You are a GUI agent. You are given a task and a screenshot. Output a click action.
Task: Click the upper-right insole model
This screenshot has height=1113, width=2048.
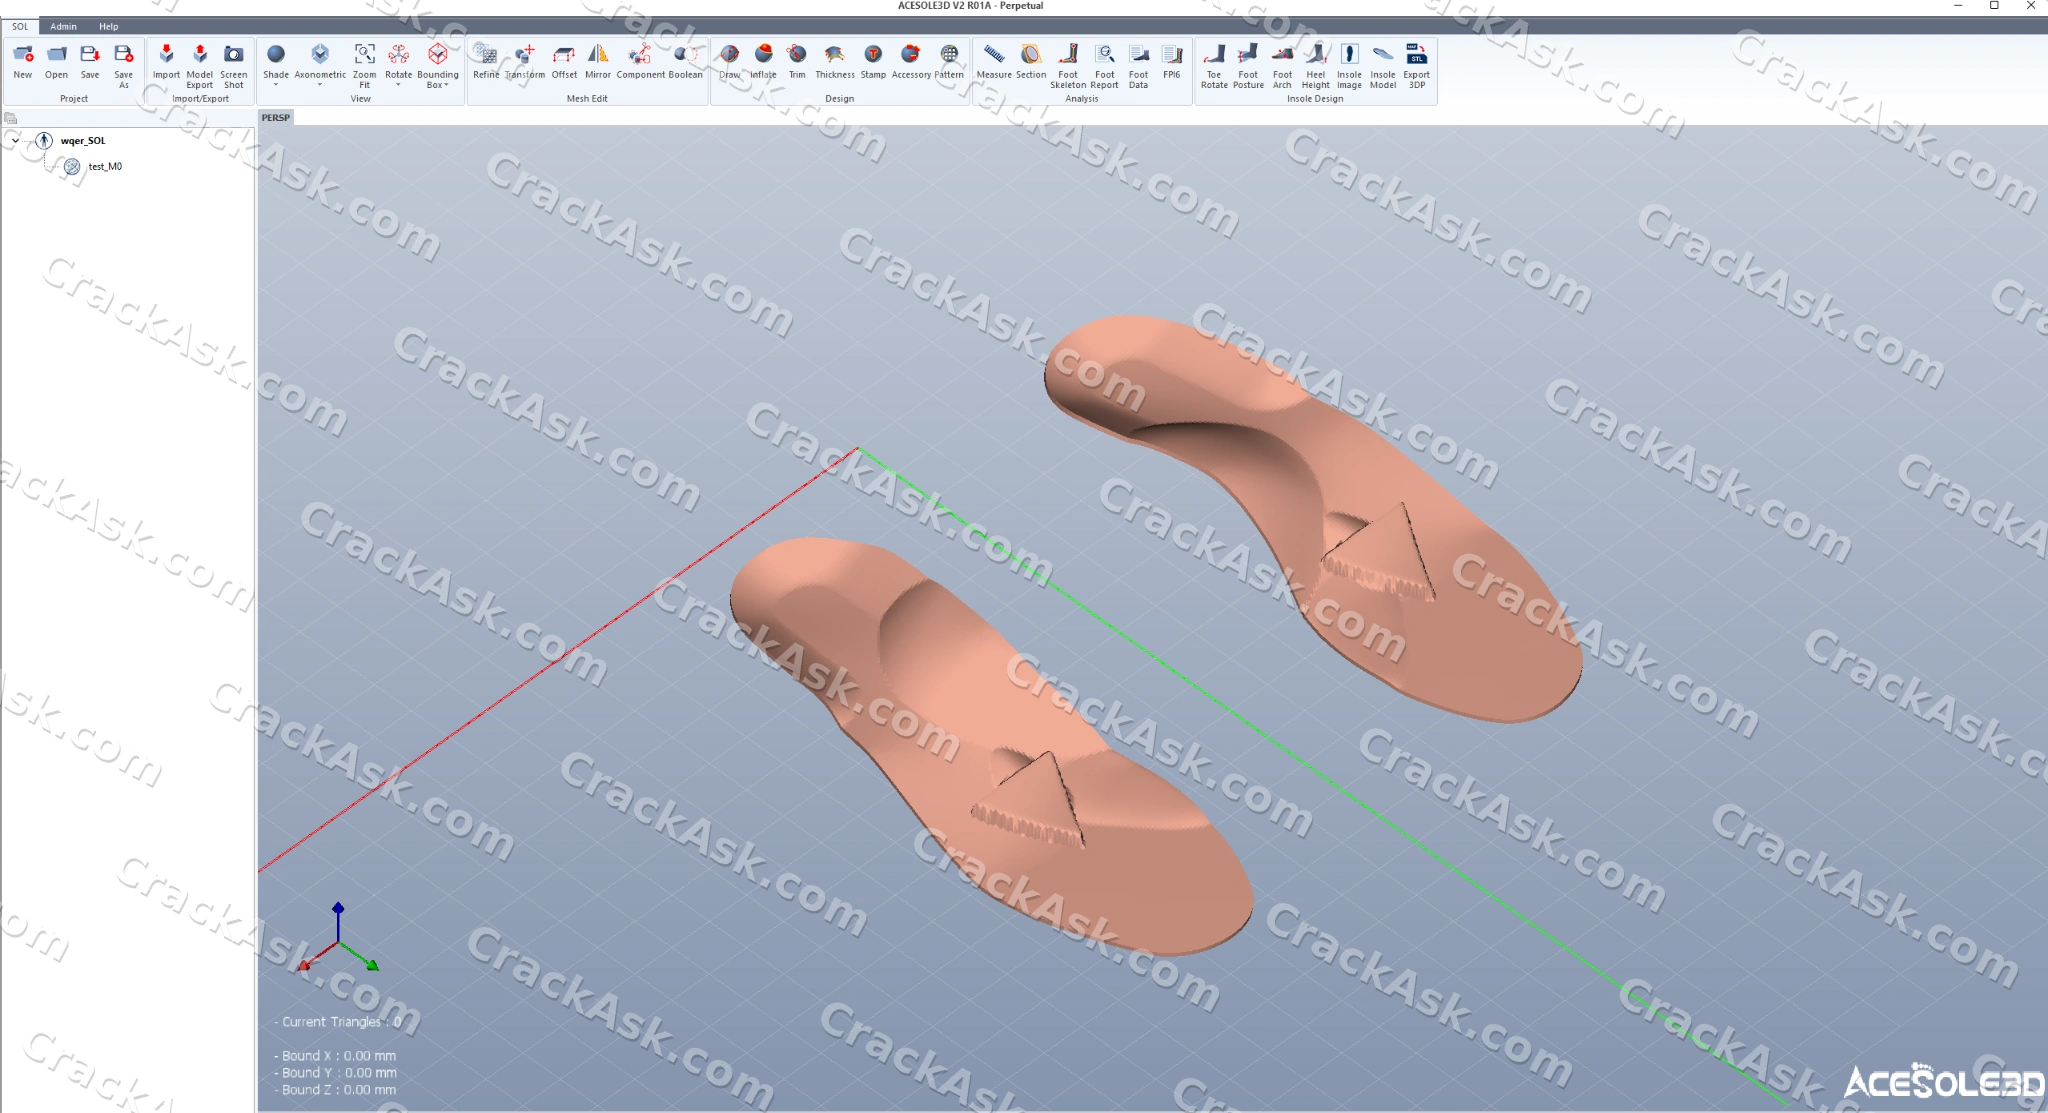click(1312, 518)
